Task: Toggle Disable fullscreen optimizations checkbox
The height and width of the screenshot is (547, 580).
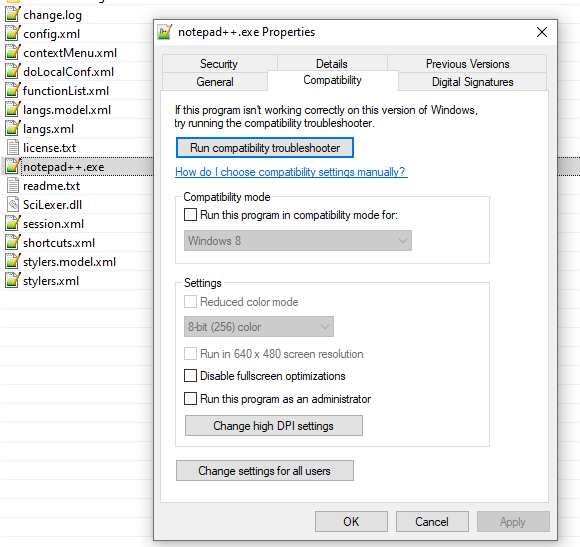Action: point(190,376)
